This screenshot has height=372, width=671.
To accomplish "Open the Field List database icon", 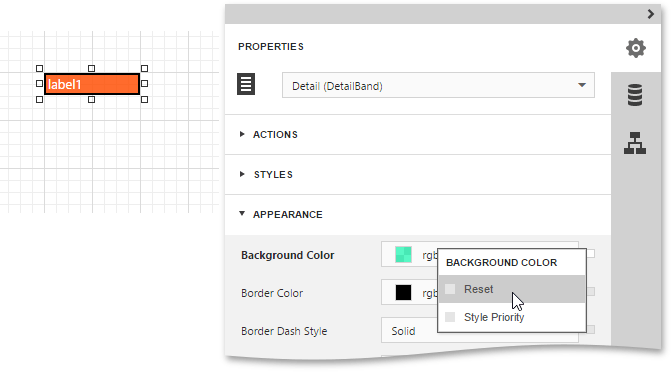I will click(x=635, y=95).
